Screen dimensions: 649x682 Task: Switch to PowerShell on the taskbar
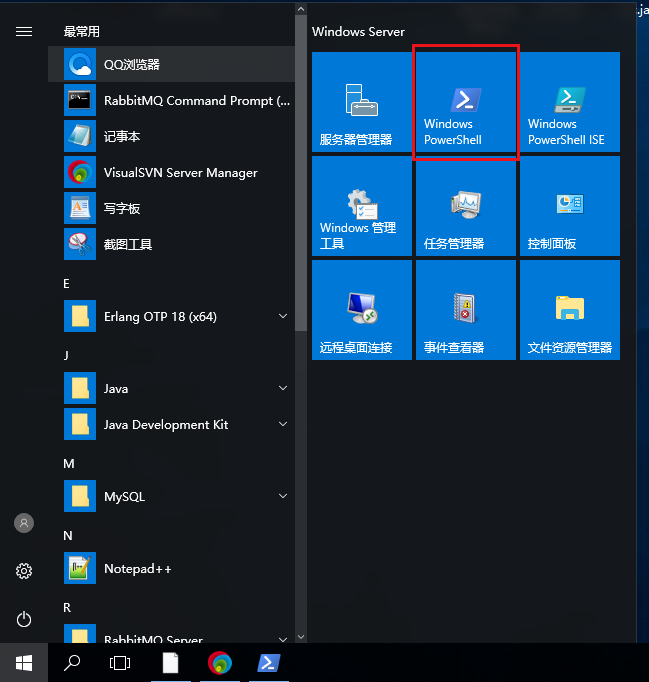point(269,663)
